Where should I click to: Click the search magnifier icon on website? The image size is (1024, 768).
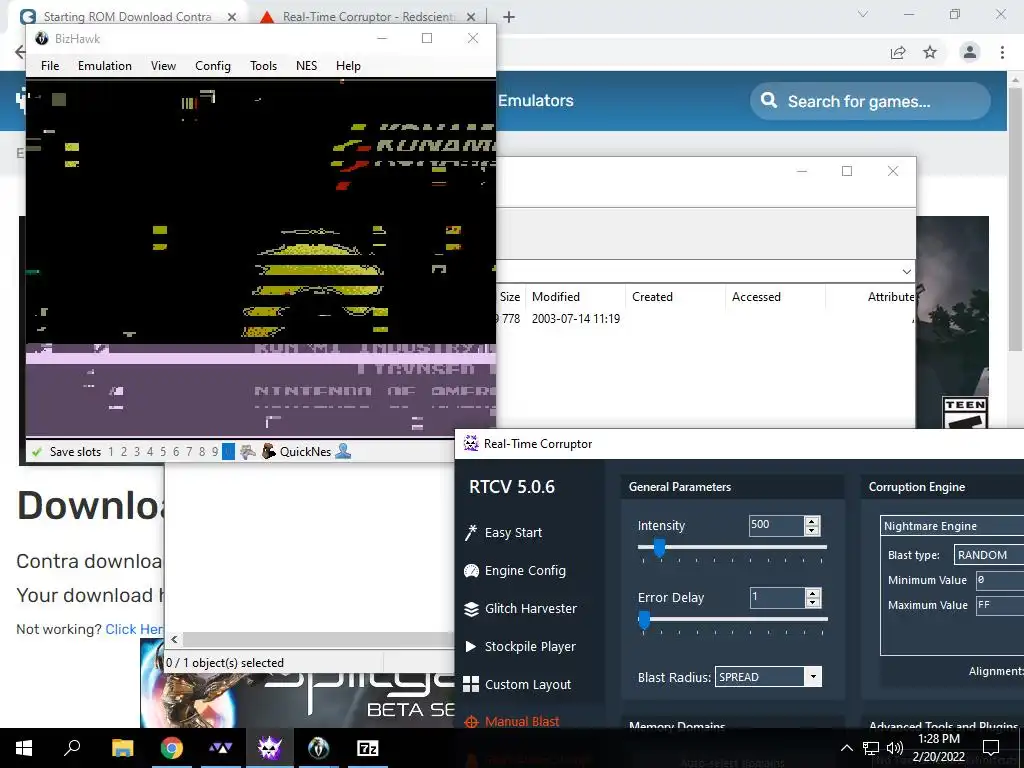(x=769, y=101)
